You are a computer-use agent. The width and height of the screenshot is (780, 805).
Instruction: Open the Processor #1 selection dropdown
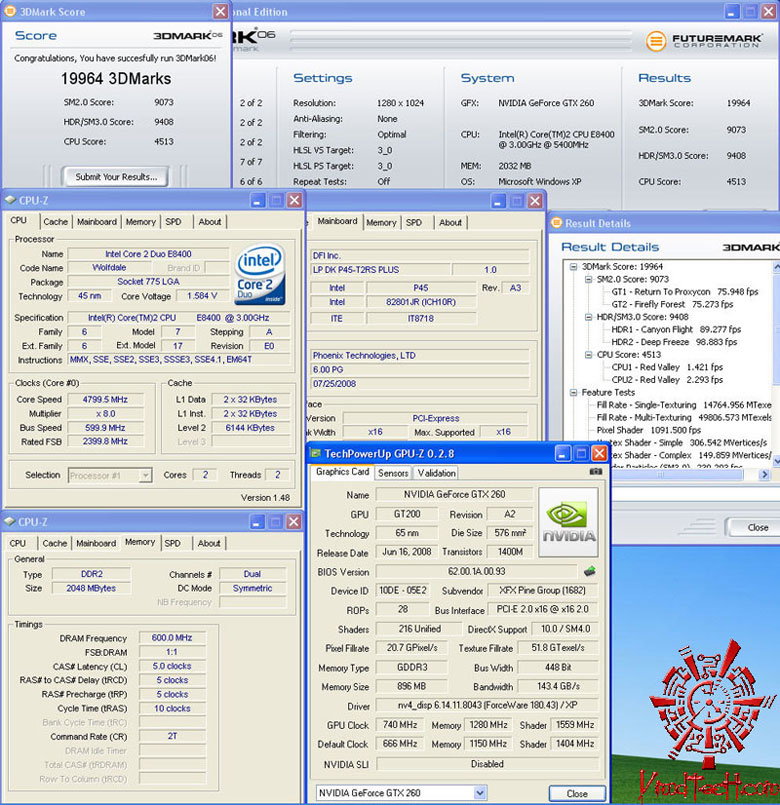click(x=146, y=475)
